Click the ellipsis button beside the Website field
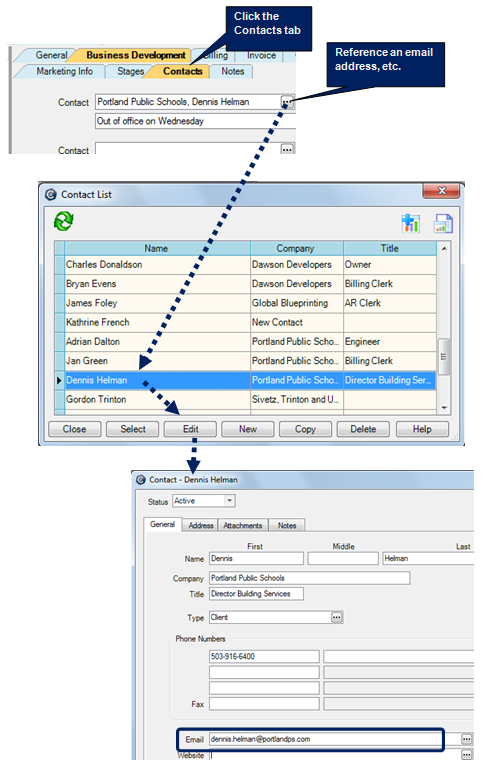The height and width of the screenshot is (769, 486). [x=466, y=755]
